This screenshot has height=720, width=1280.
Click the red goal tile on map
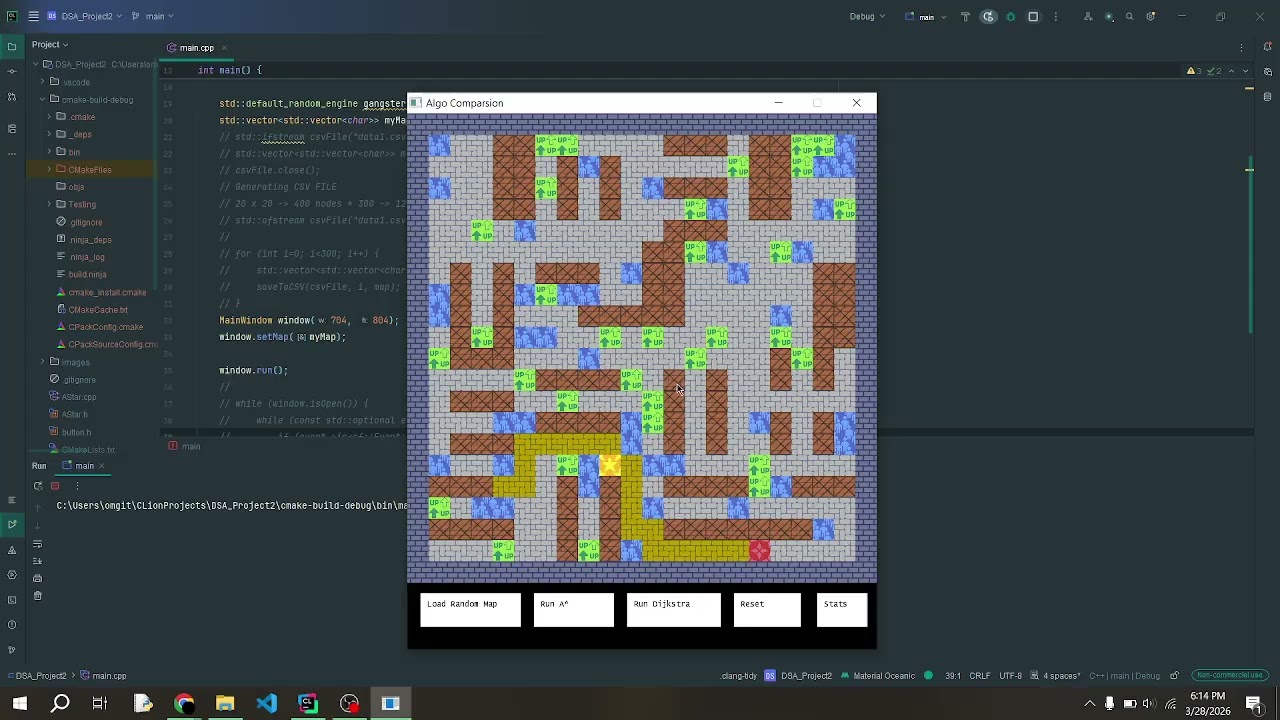click(759, 551)
